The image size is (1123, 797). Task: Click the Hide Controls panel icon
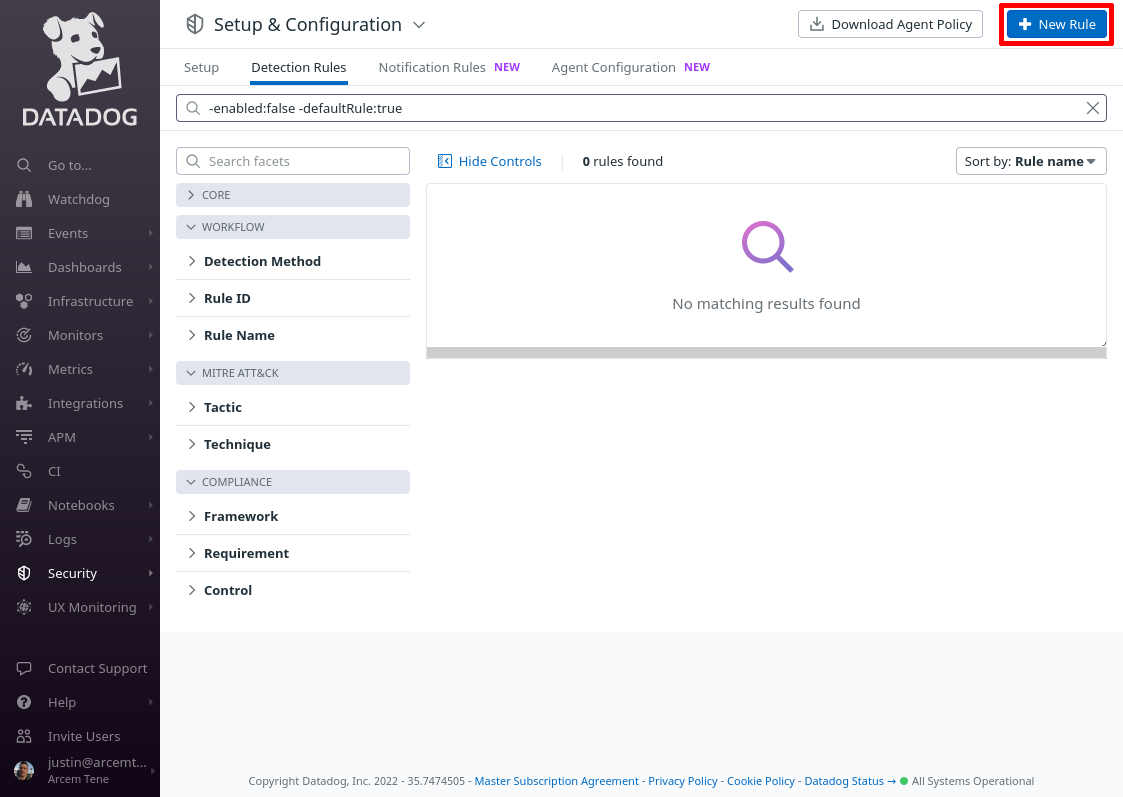445,161
